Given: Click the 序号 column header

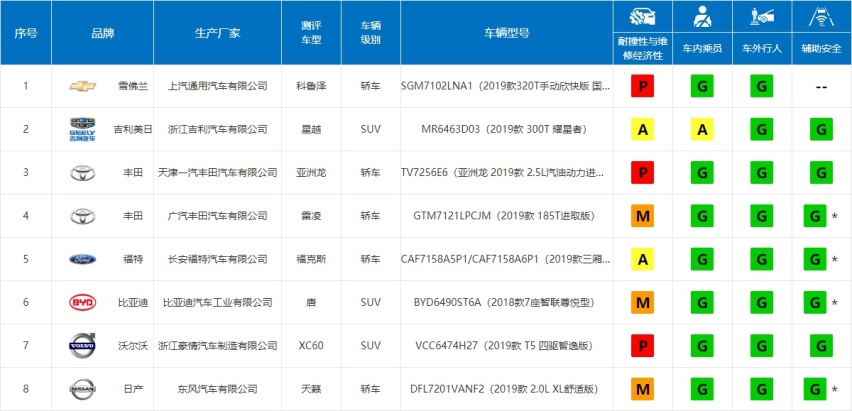Looking at the screenshot, I should [x=26, y=33].
